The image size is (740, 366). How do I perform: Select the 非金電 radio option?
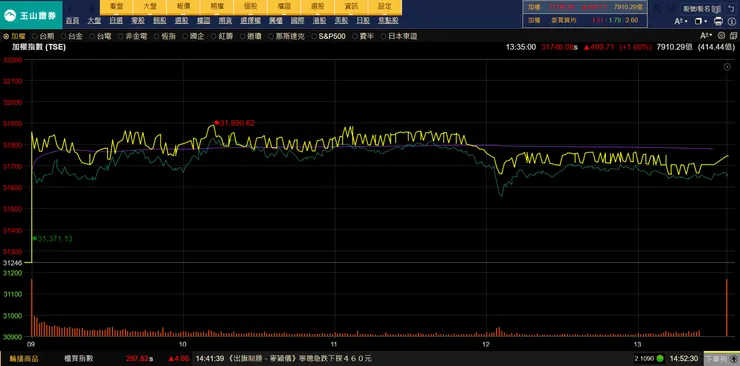(x=133, y=36)
